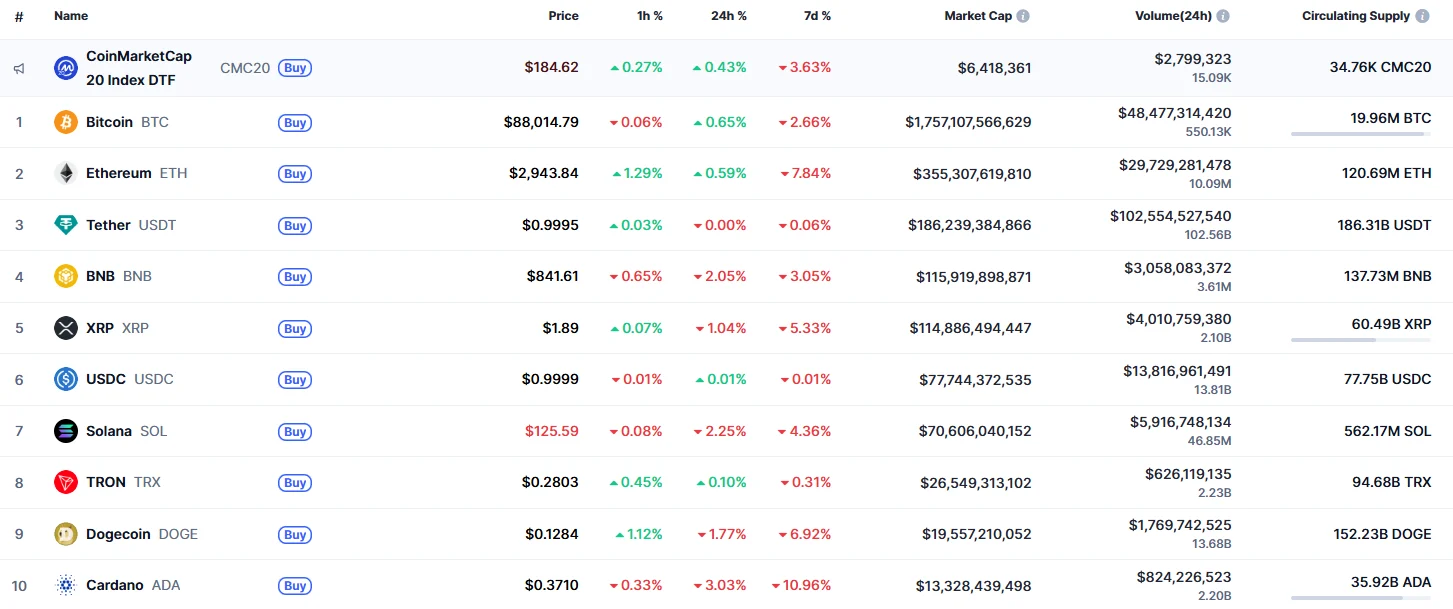Click the Dogecoin logo icon
The height and width of the screenshot is (609, 1453).
[65, 534]
